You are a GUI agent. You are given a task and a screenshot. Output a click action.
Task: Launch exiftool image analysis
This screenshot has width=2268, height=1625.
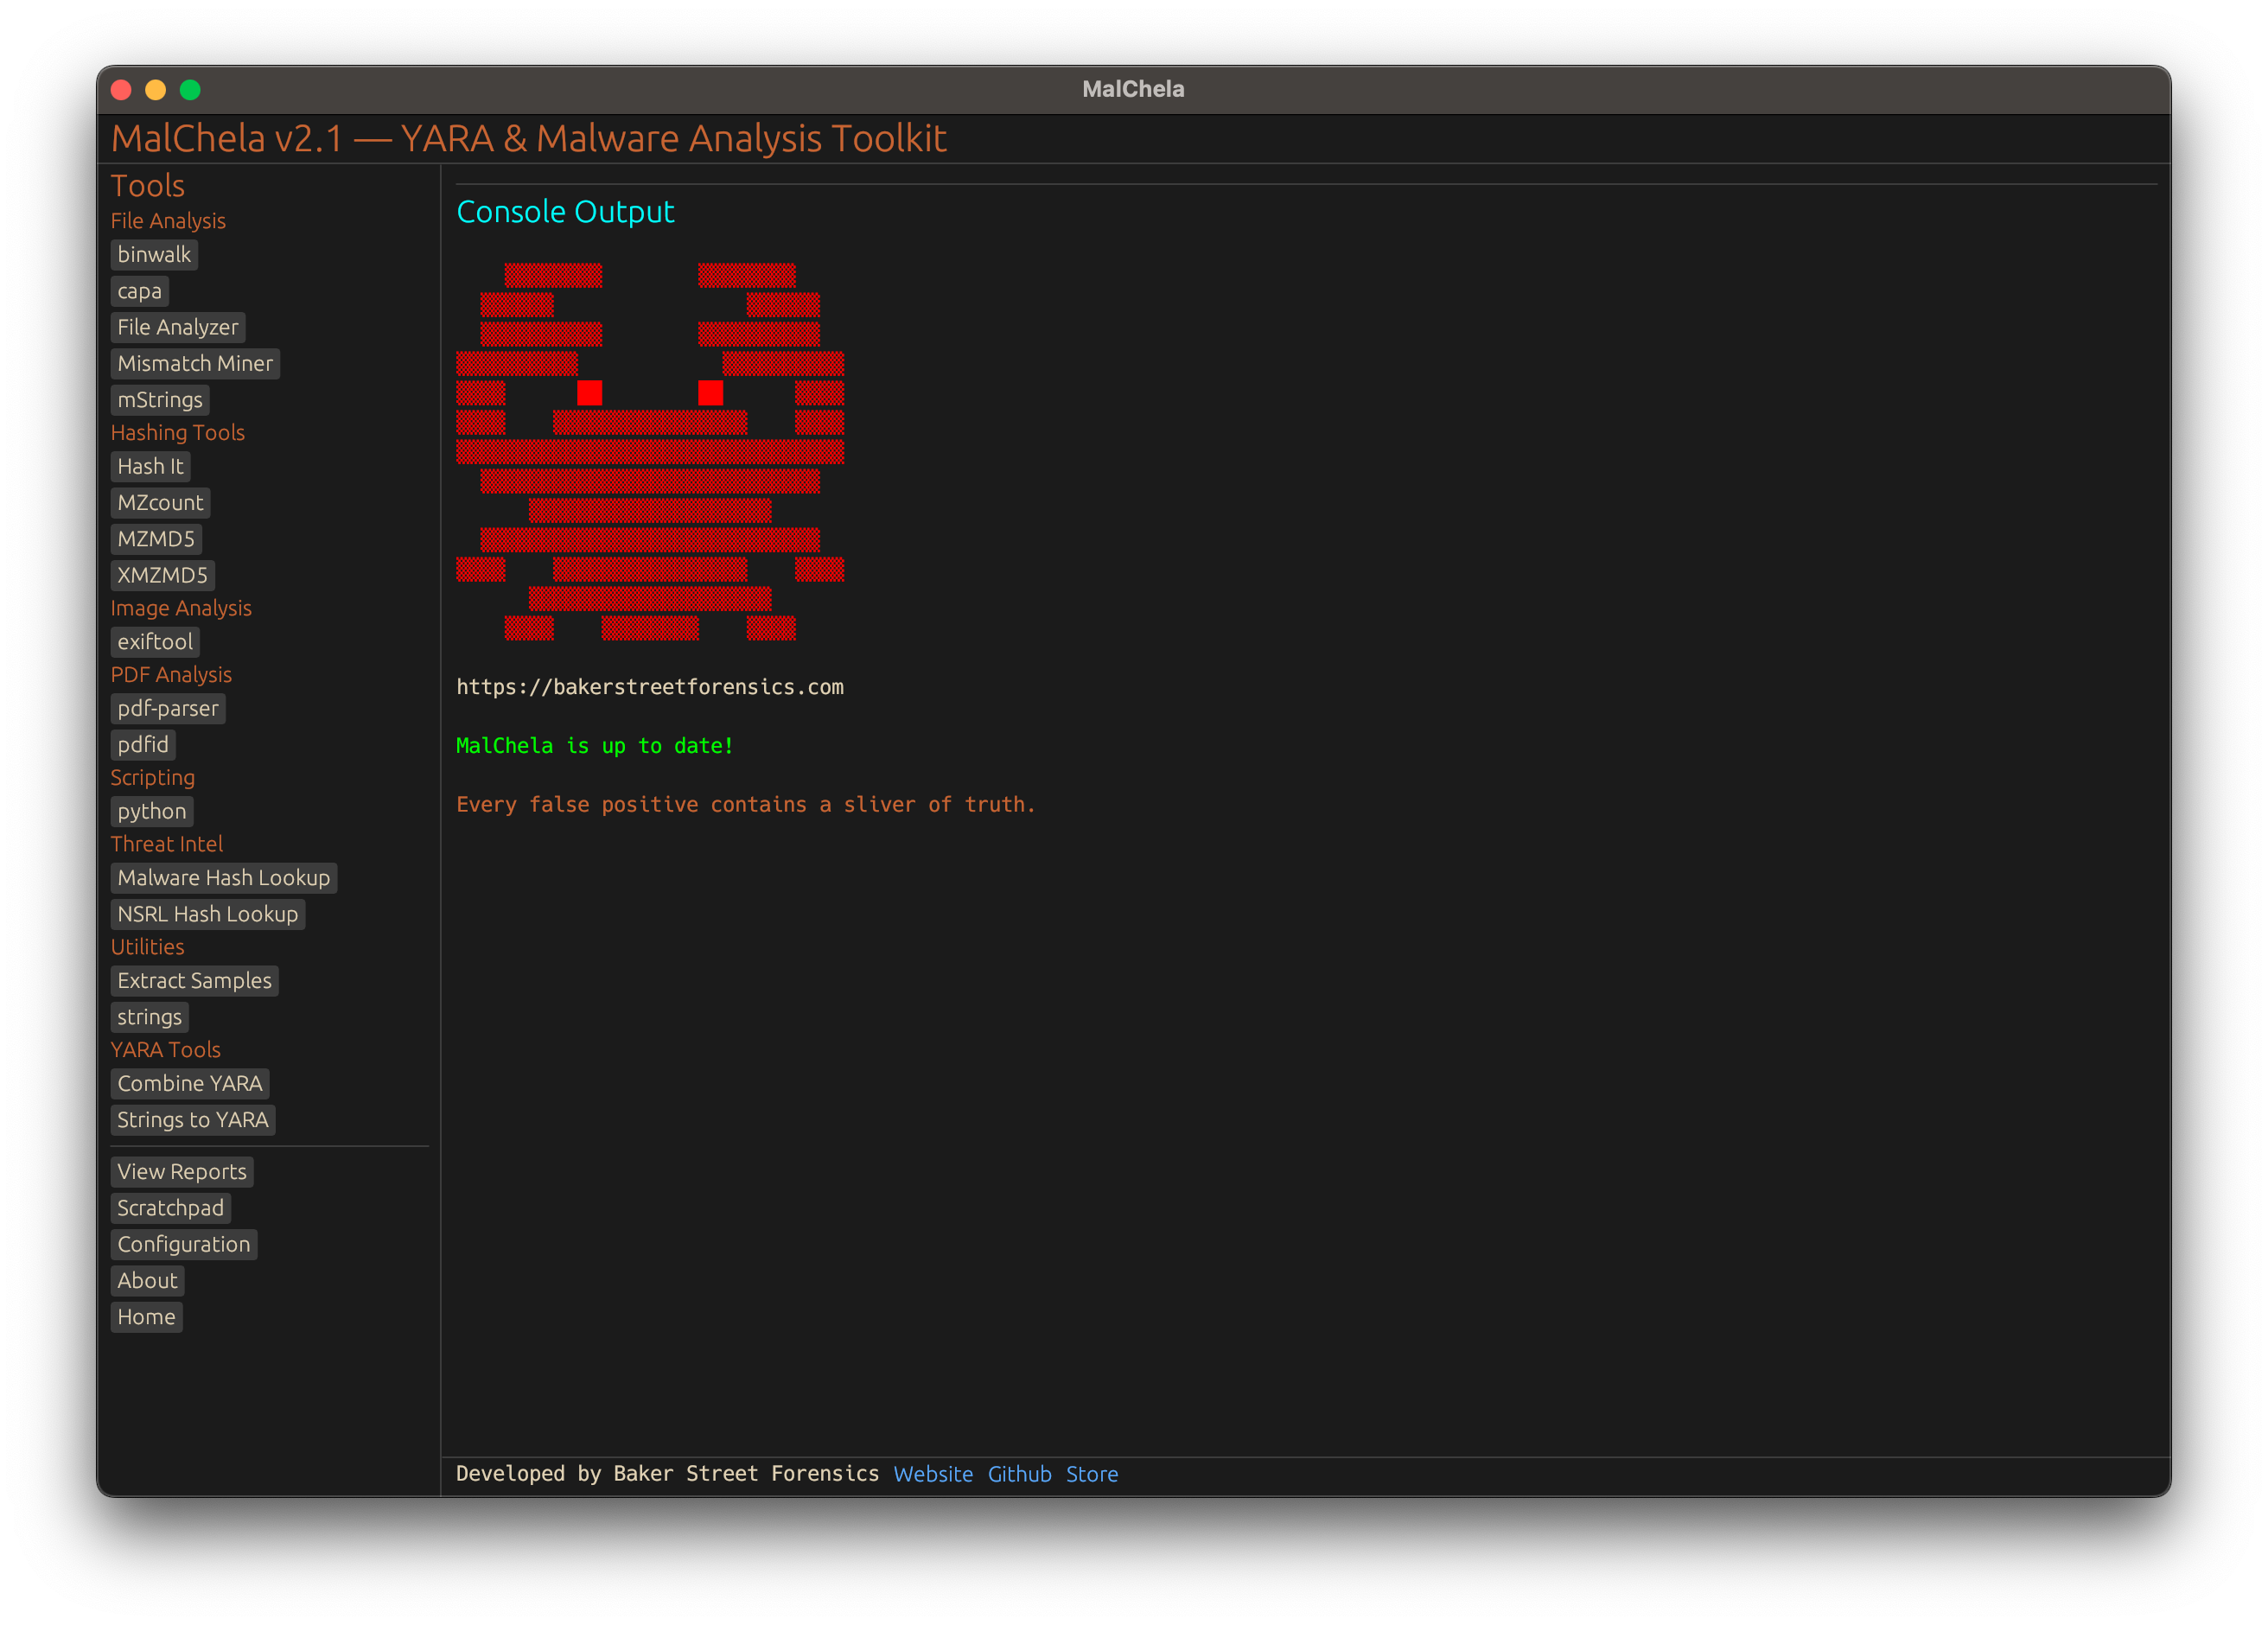(x=155, y=642)
